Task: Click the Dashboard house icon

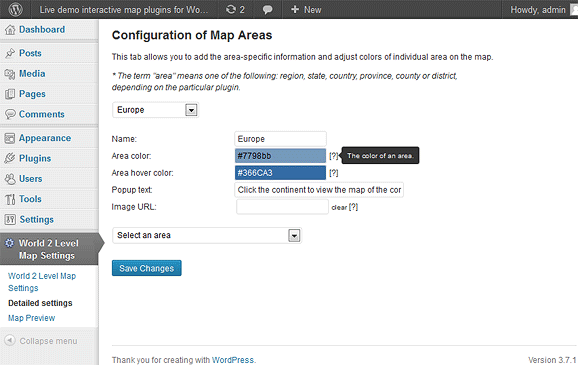Action: 10,30
